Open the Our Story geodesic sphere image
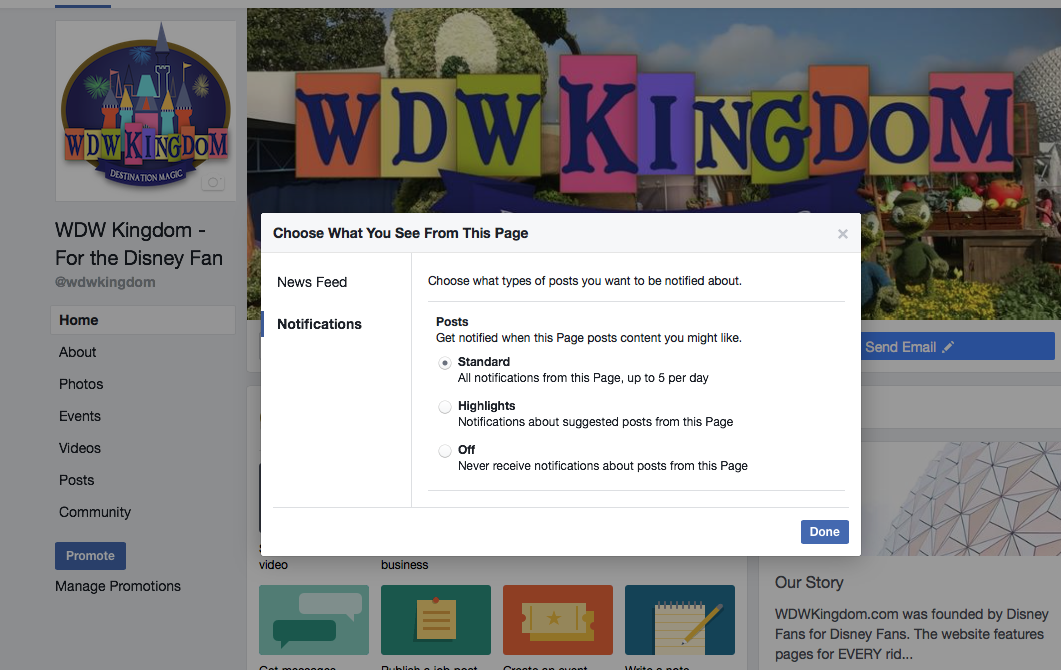The width and height of the screenshot is (1061, 670). 961,499
